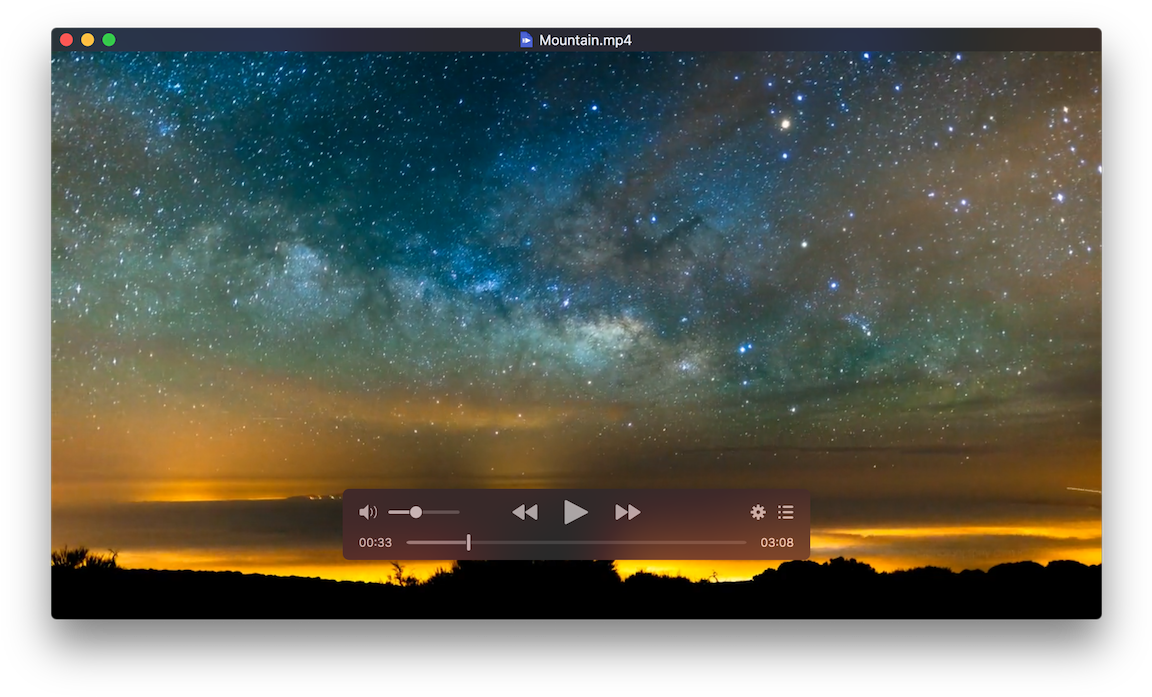Viewport: 1152px width, 697px height.
Task: Click the volume slider knob
Action: (x=416, y=512)
